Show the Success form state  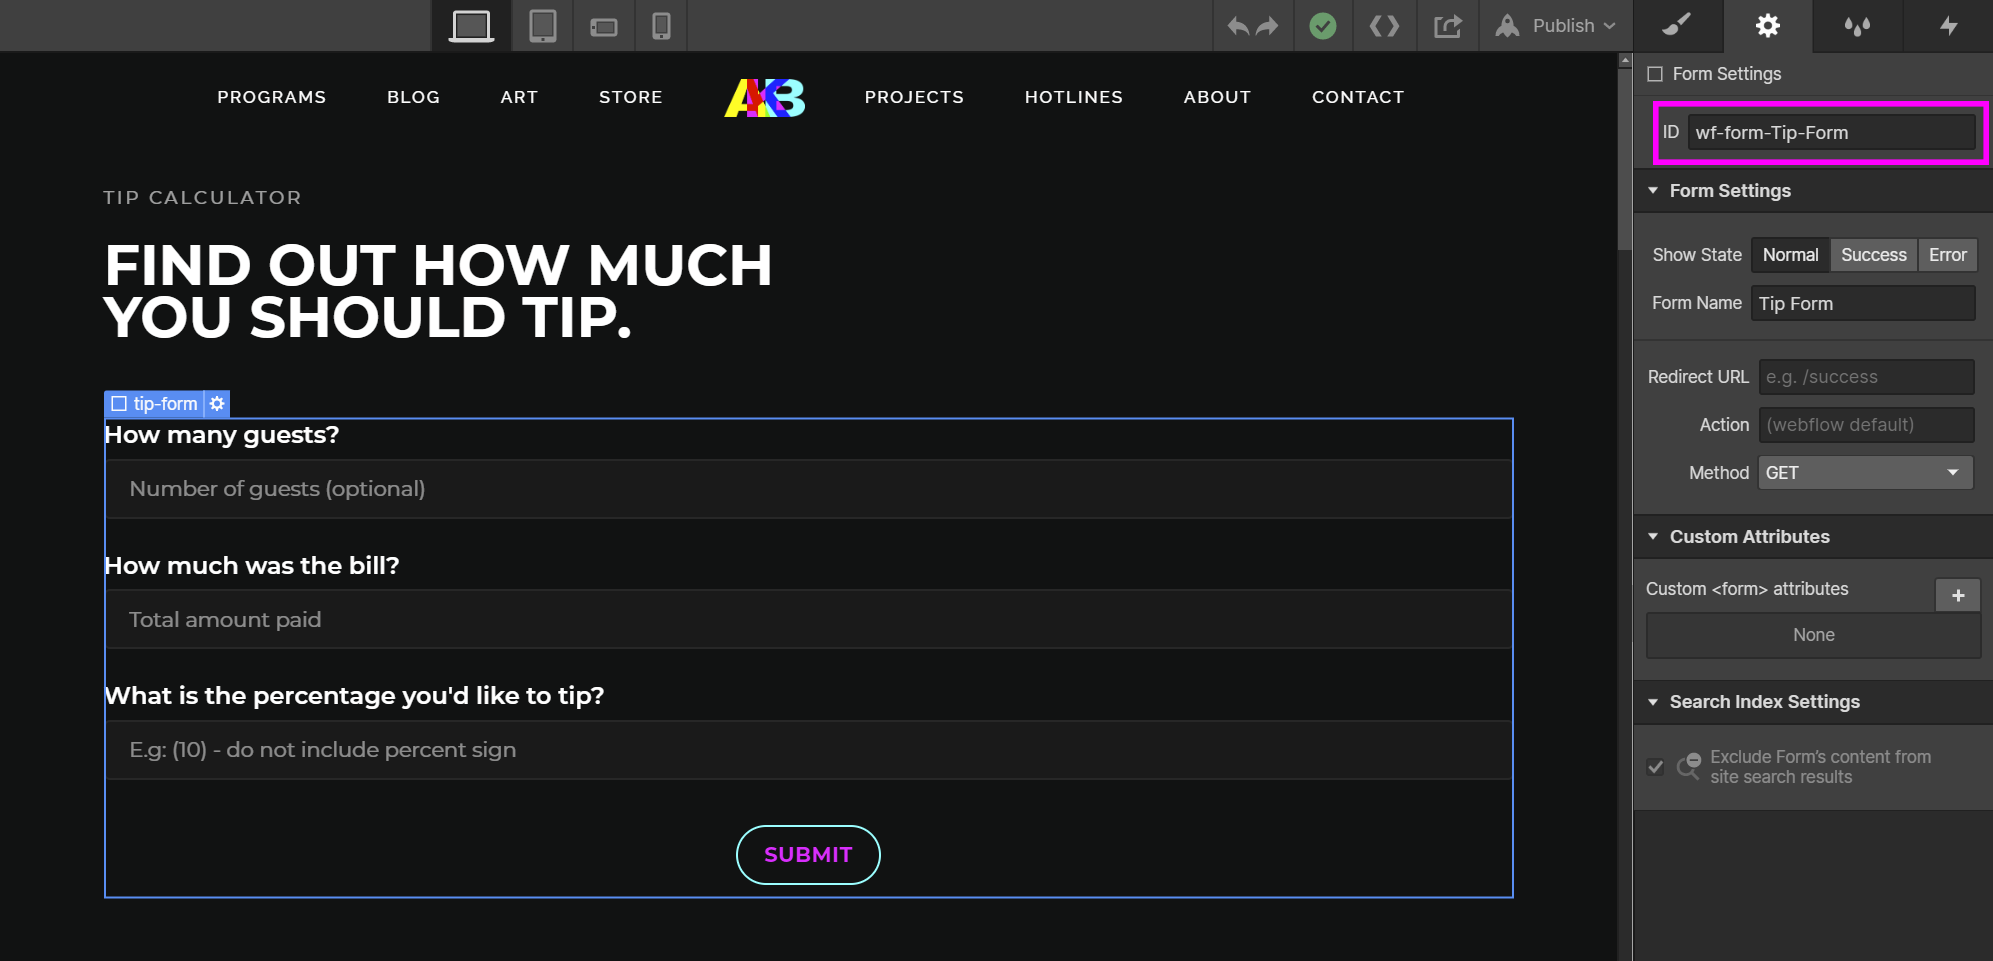1873,255
